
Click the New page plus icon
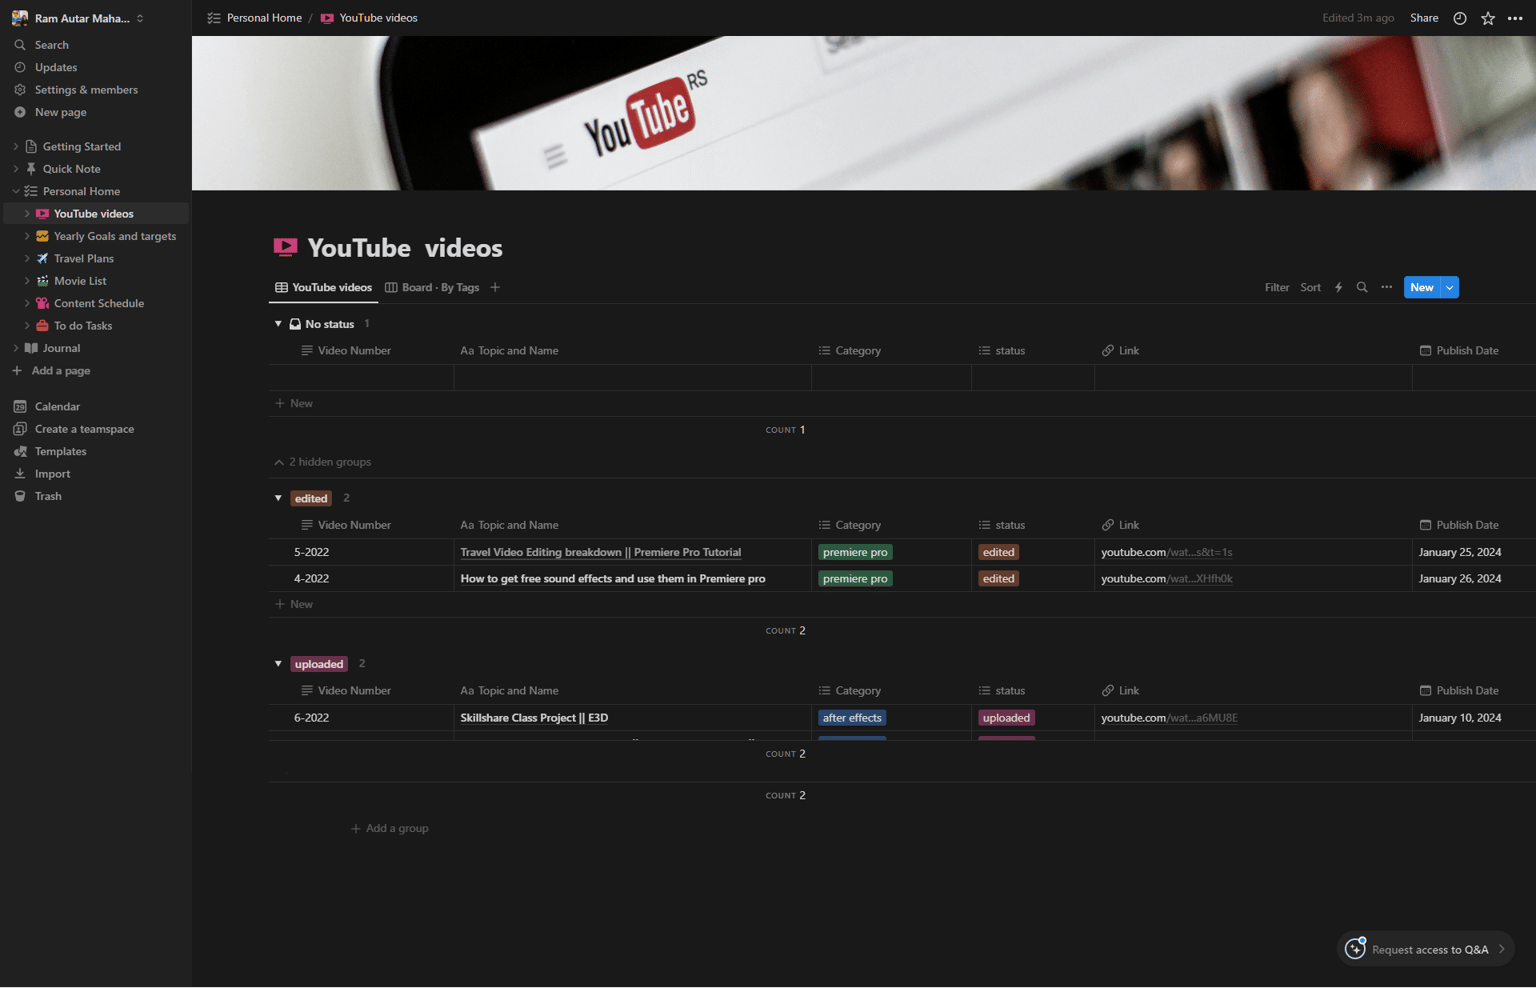20,112
